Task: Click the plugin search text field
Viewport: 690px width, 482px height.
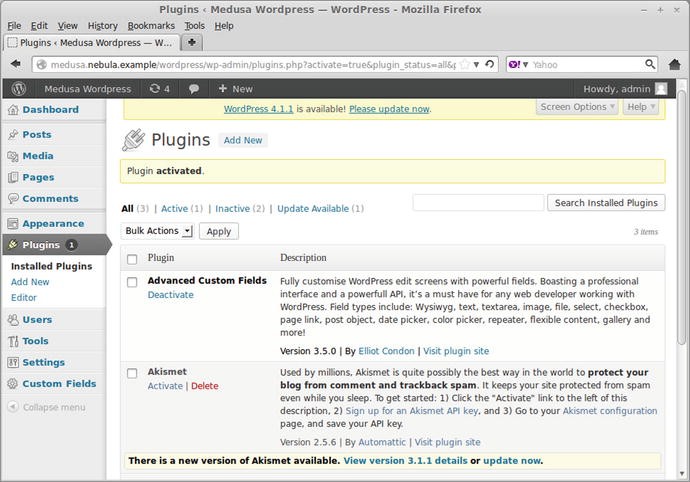Action: [x=478, y=203]
